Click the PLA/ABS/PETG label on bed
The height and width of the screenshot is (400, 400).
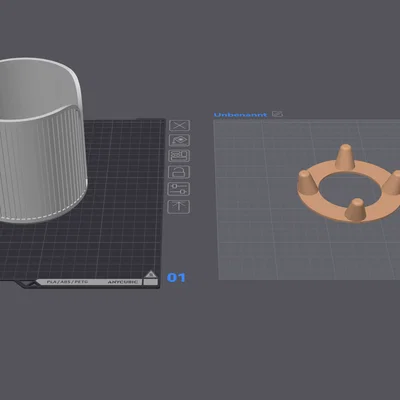(67, 282)
